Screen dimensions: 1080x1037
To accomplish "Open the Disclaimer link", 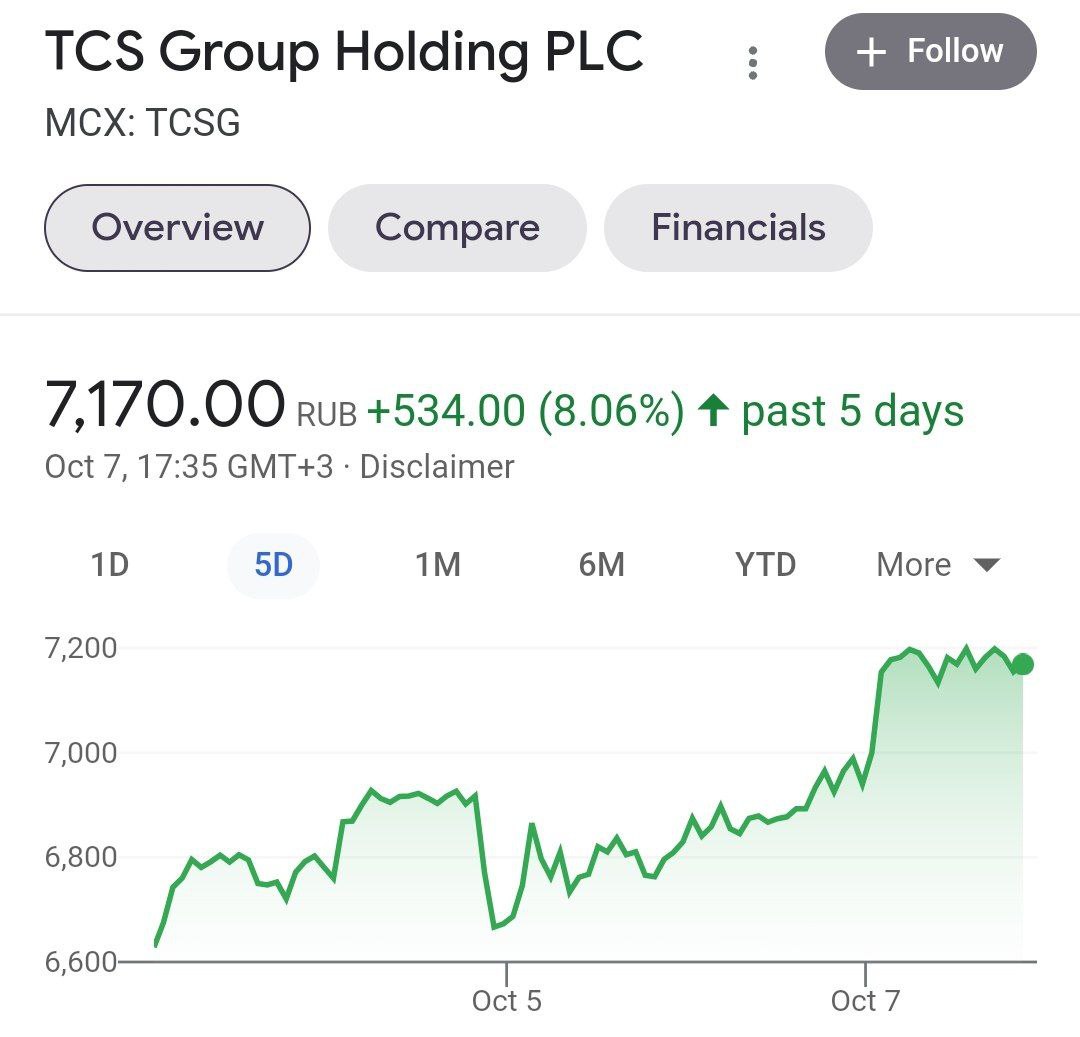I will 437,467.
